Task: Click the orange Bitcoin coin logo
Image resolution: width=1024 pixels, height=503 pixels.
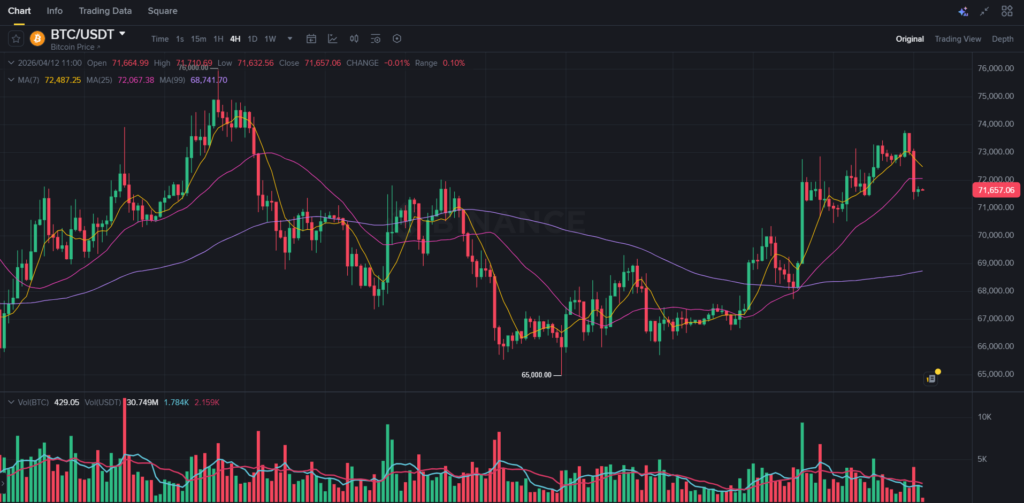Action: 38,39
